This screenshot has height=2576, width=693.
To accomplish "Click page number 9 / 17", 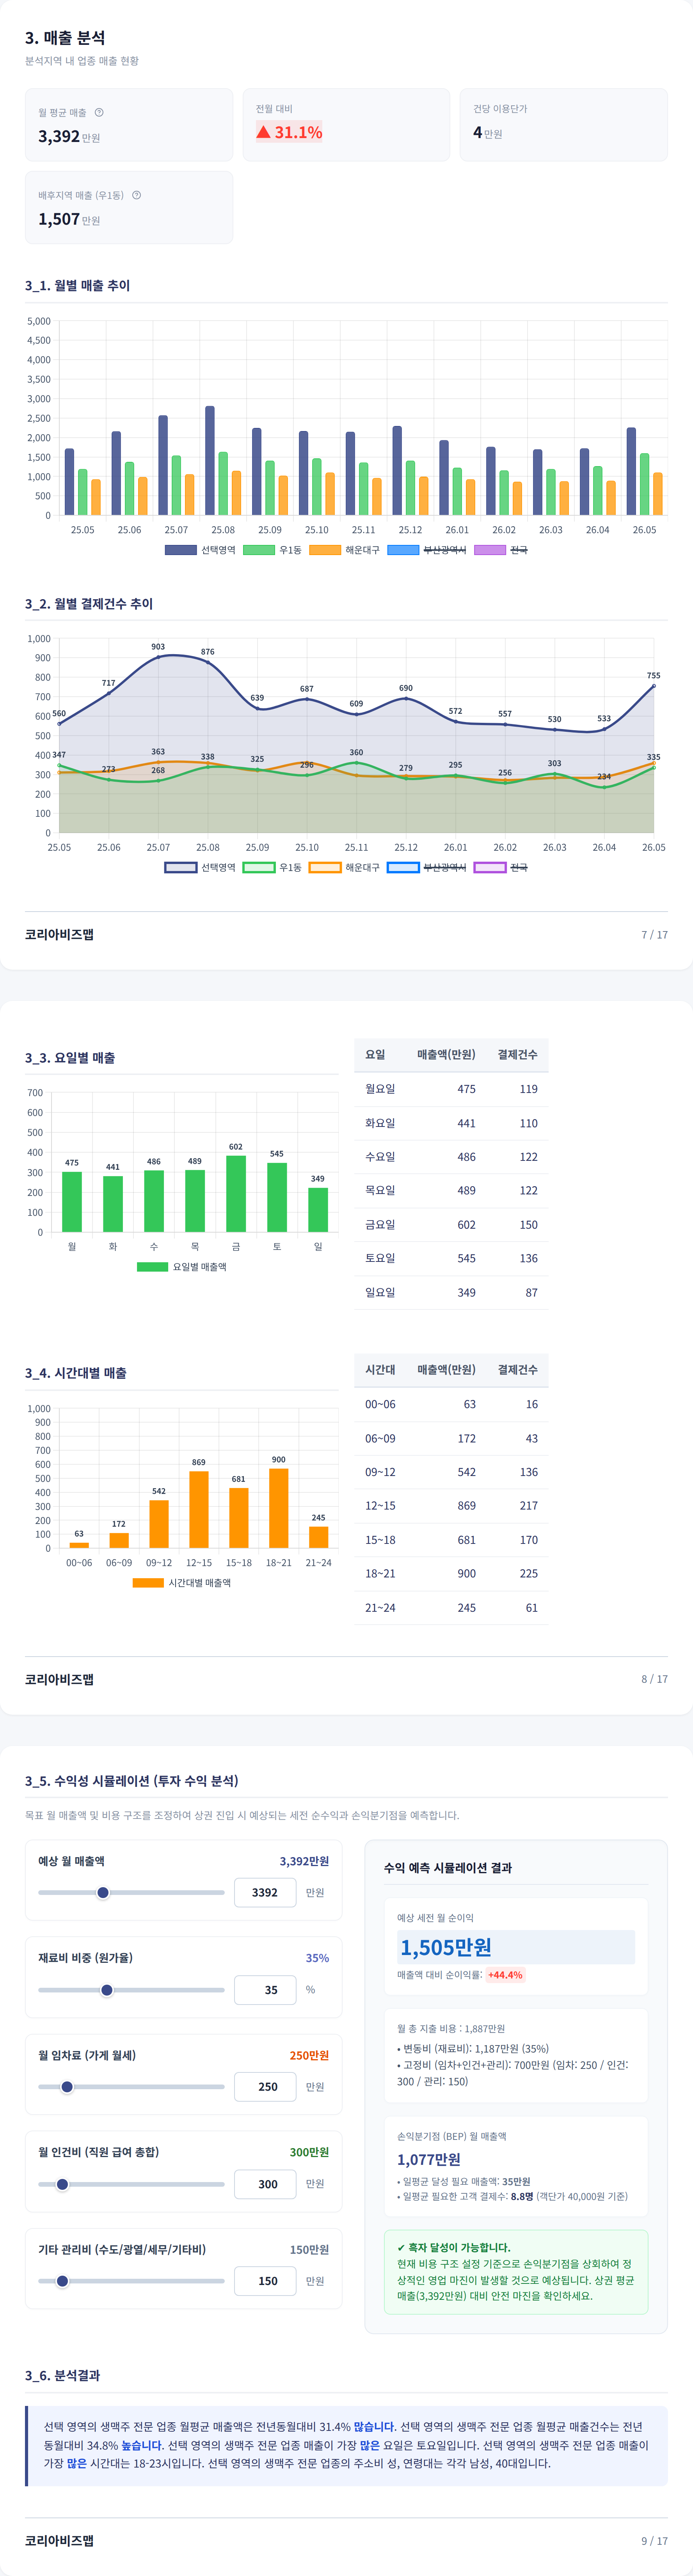I will (654, 2540).
